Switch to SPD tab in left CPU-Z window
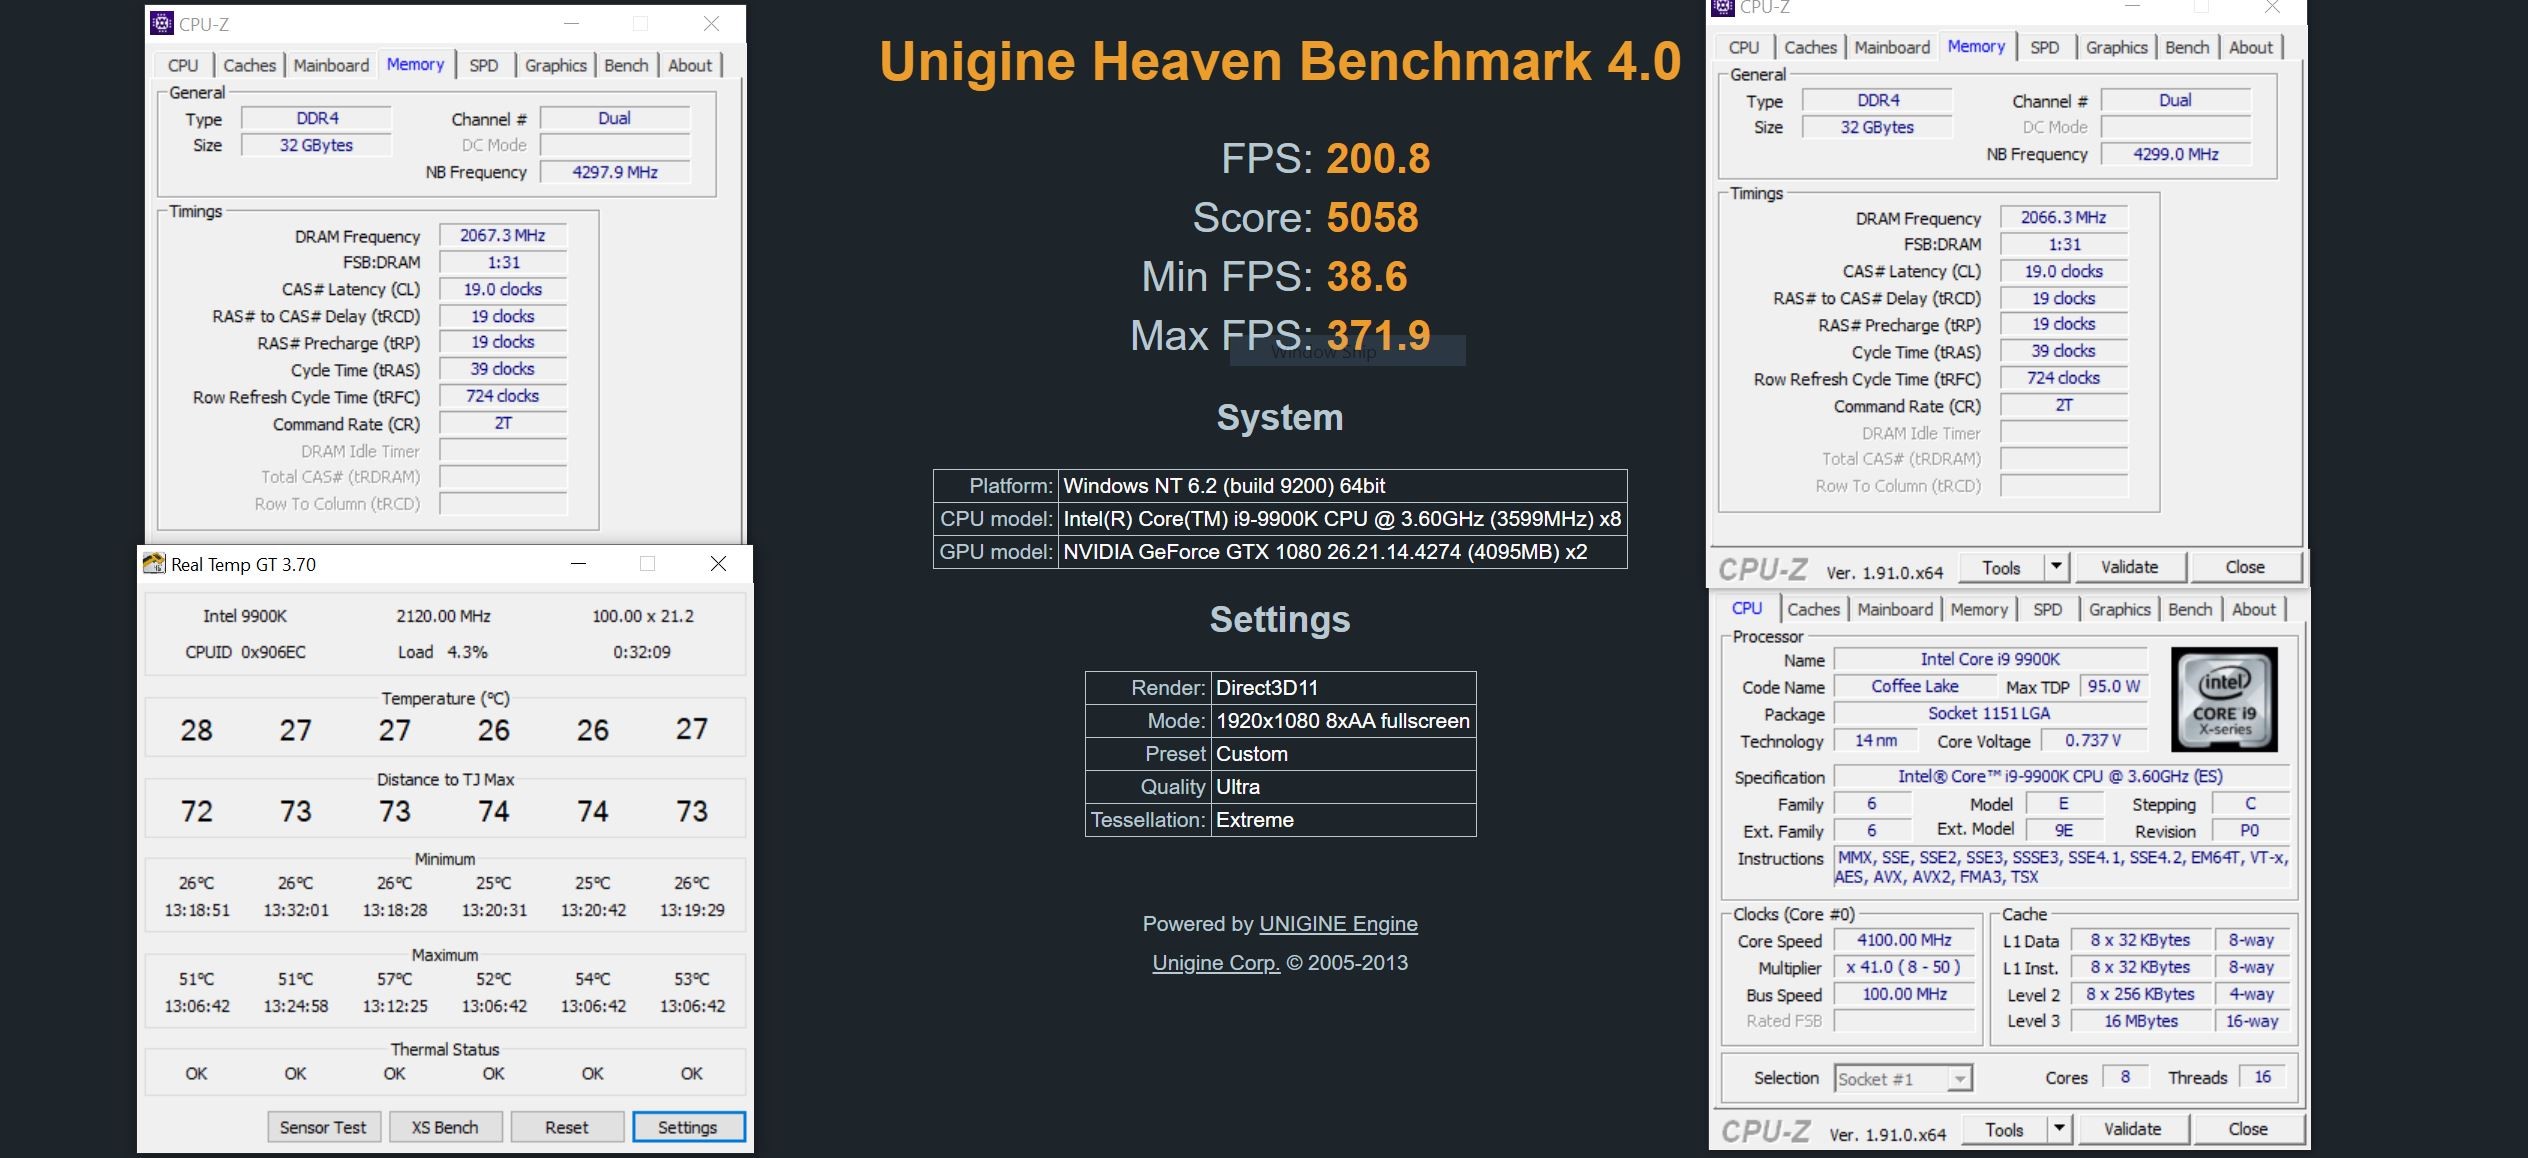The height and width of the screenshot is (1158, 2528). (x=484, y=65)
